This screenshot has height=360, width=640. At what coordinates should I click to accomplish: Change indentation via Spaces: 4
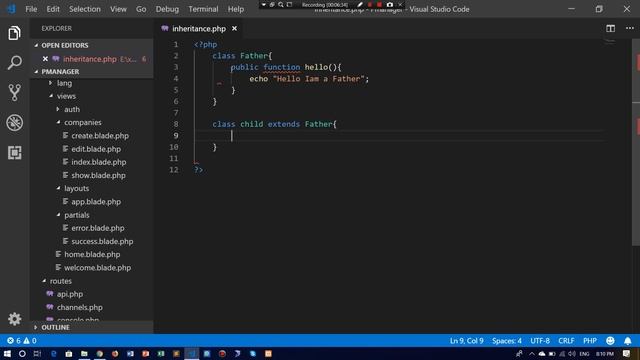(507, 340)
